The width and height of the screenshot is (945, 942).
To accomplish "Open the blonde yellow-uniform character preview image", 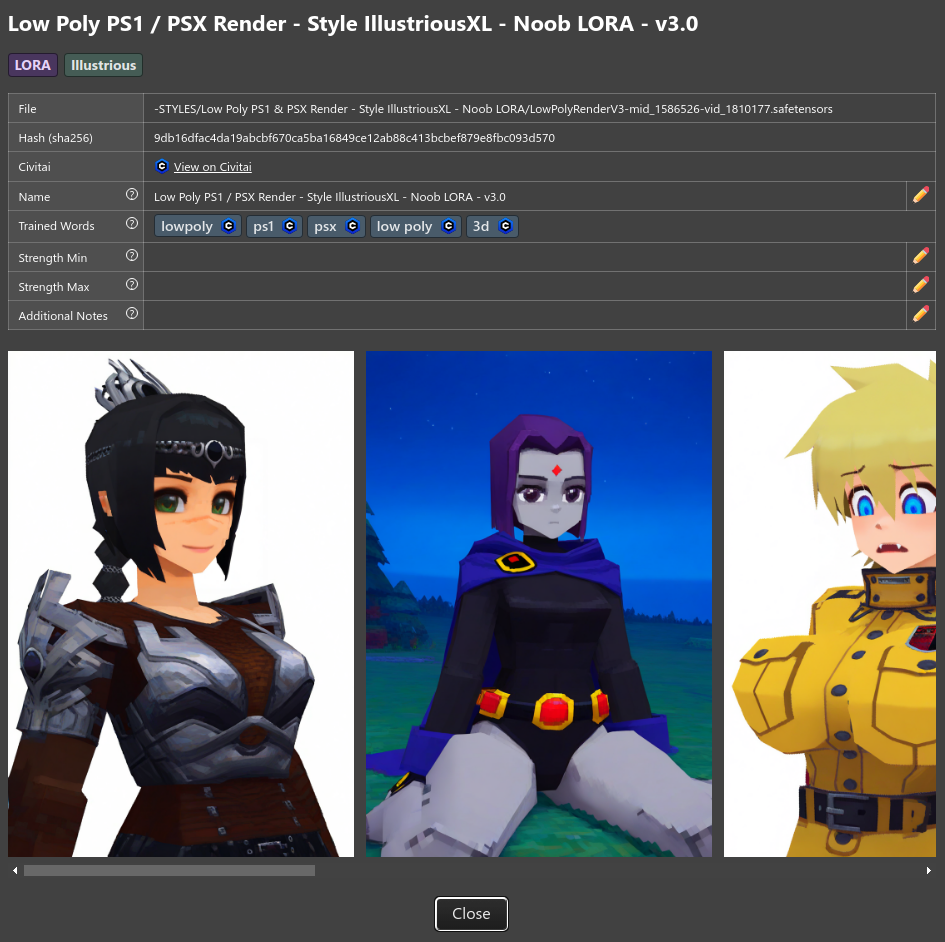I will (830, 604).
